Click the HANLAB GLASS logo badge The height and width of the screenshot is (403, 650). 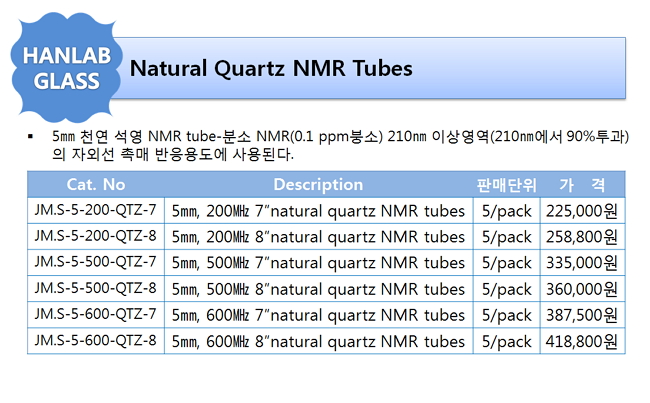66,68
